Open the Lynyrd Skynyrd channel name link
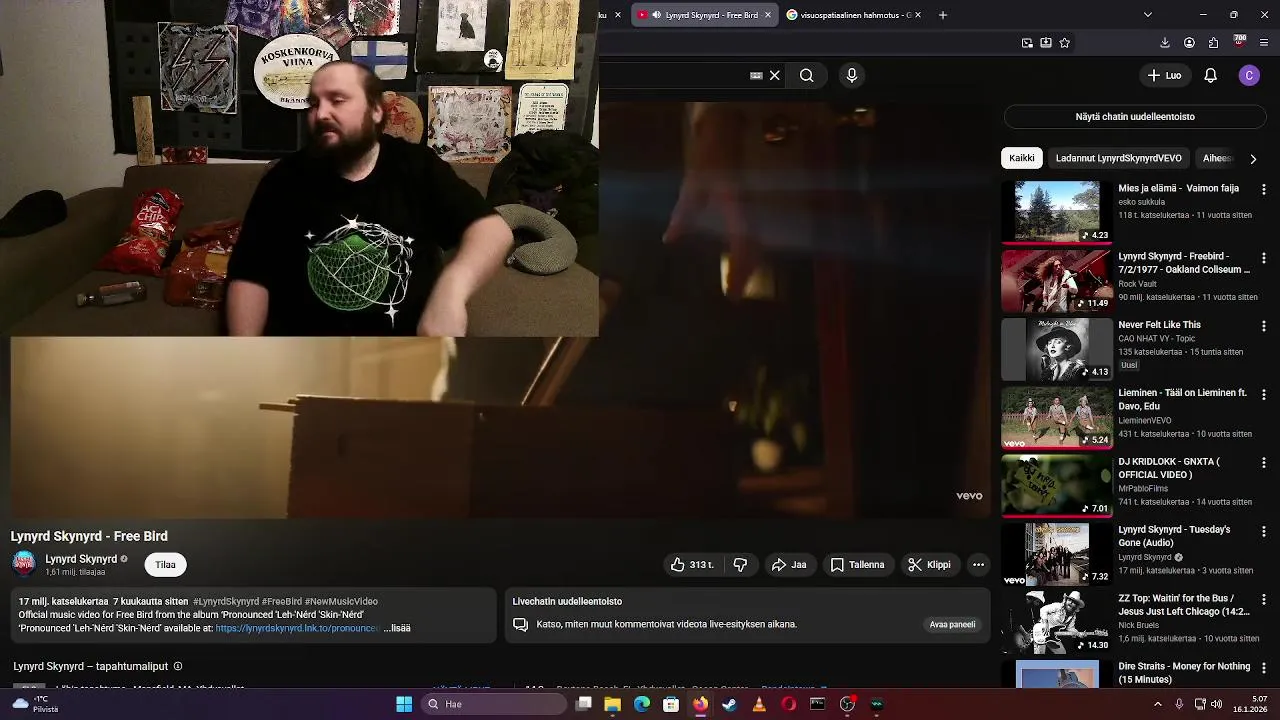1280x720 pixels. tap(81, 559)
